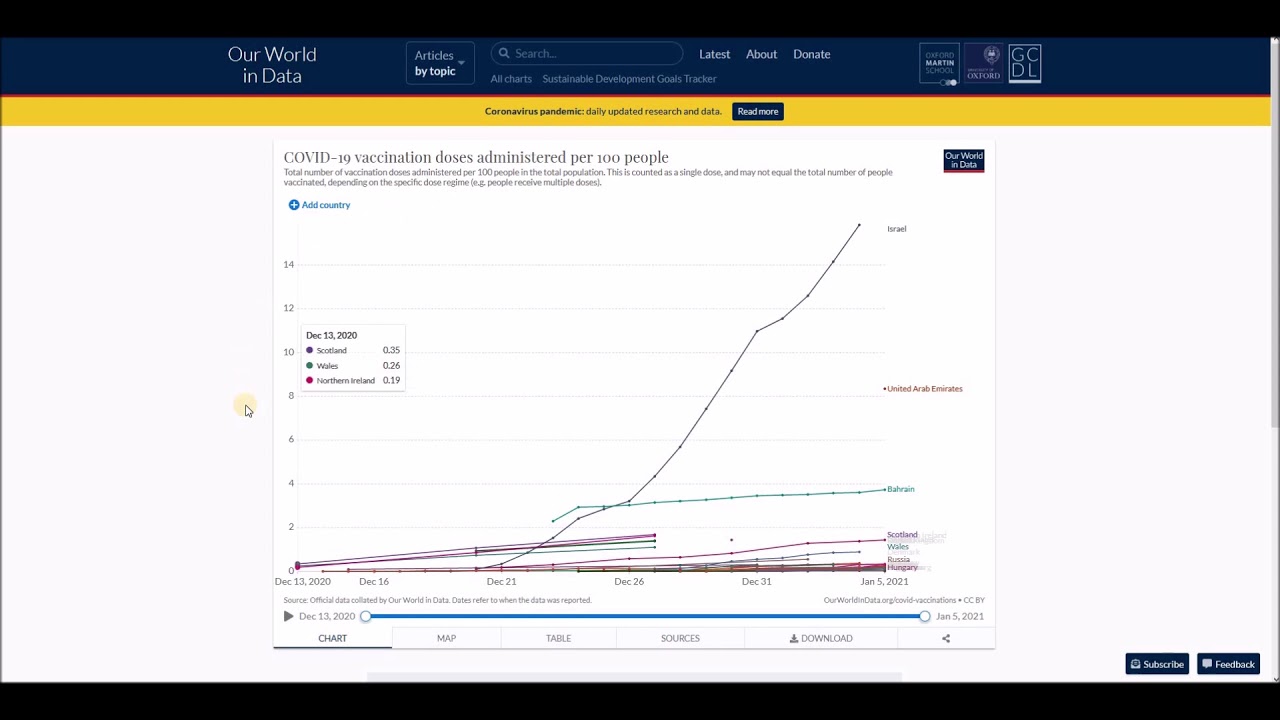Click the GCDL logo in header

click(1025, 63)
